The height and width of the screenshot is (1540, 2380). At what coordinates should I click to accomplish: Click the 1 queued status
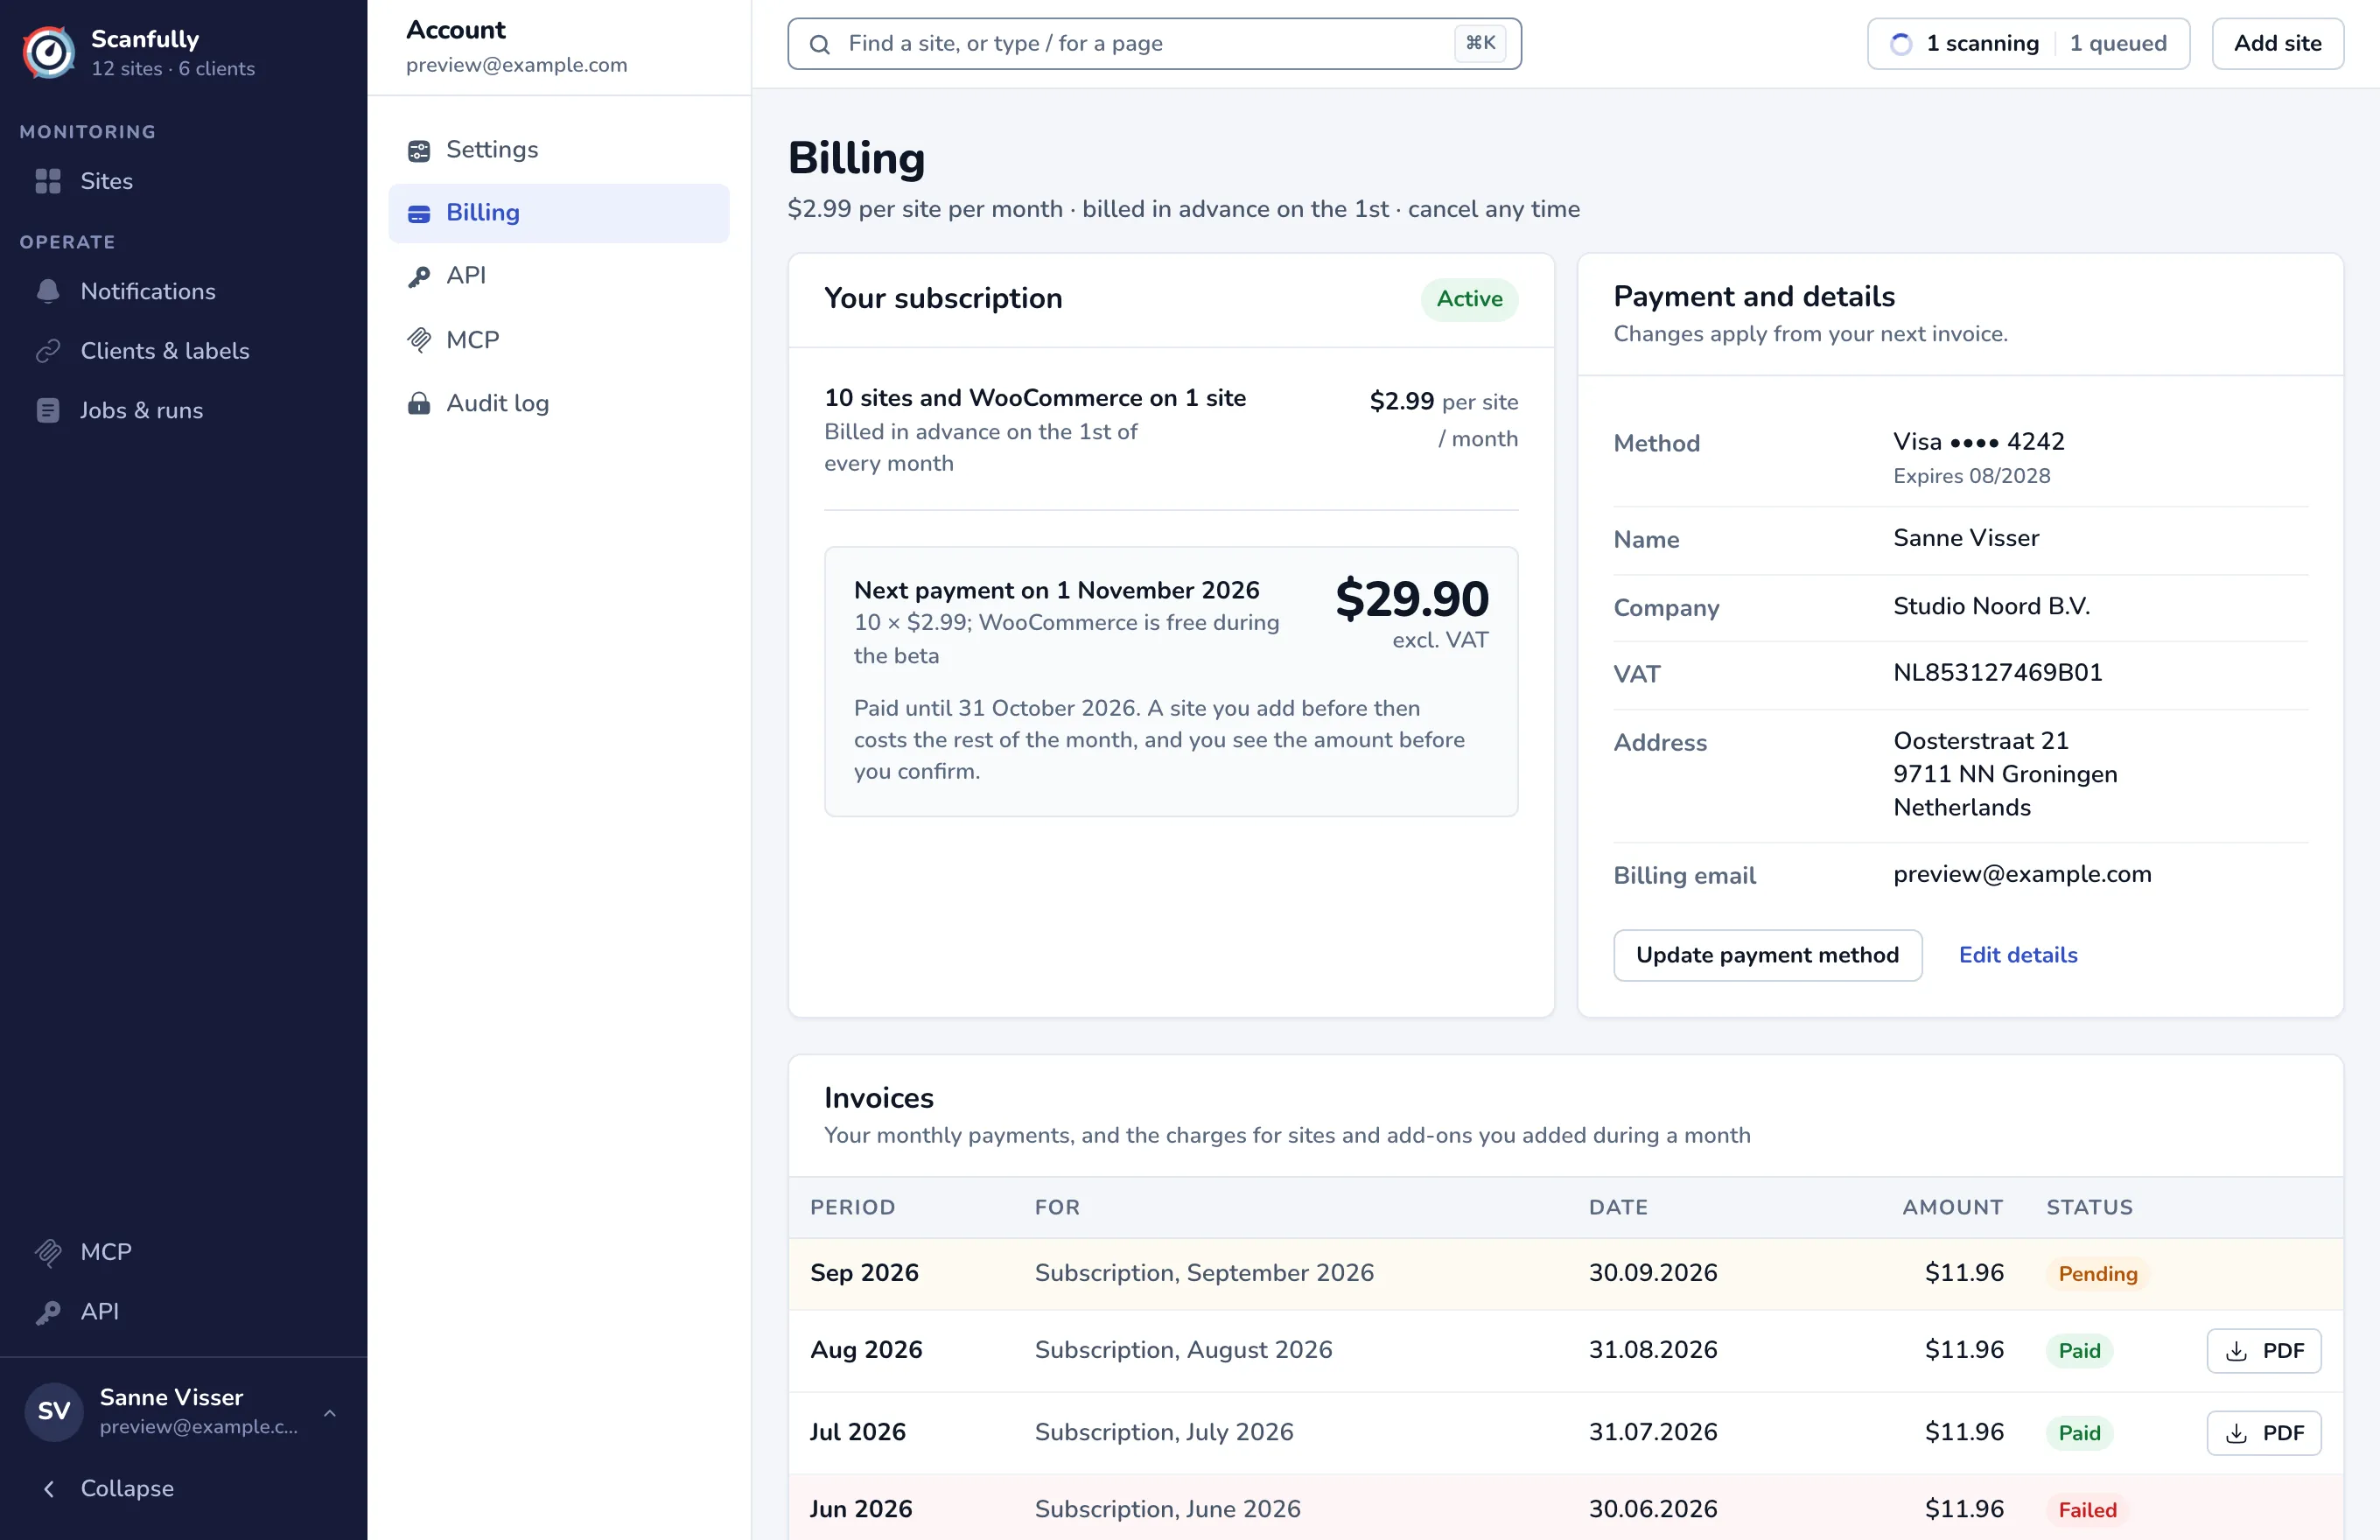pyautogui.click(x=2118, y=43)
